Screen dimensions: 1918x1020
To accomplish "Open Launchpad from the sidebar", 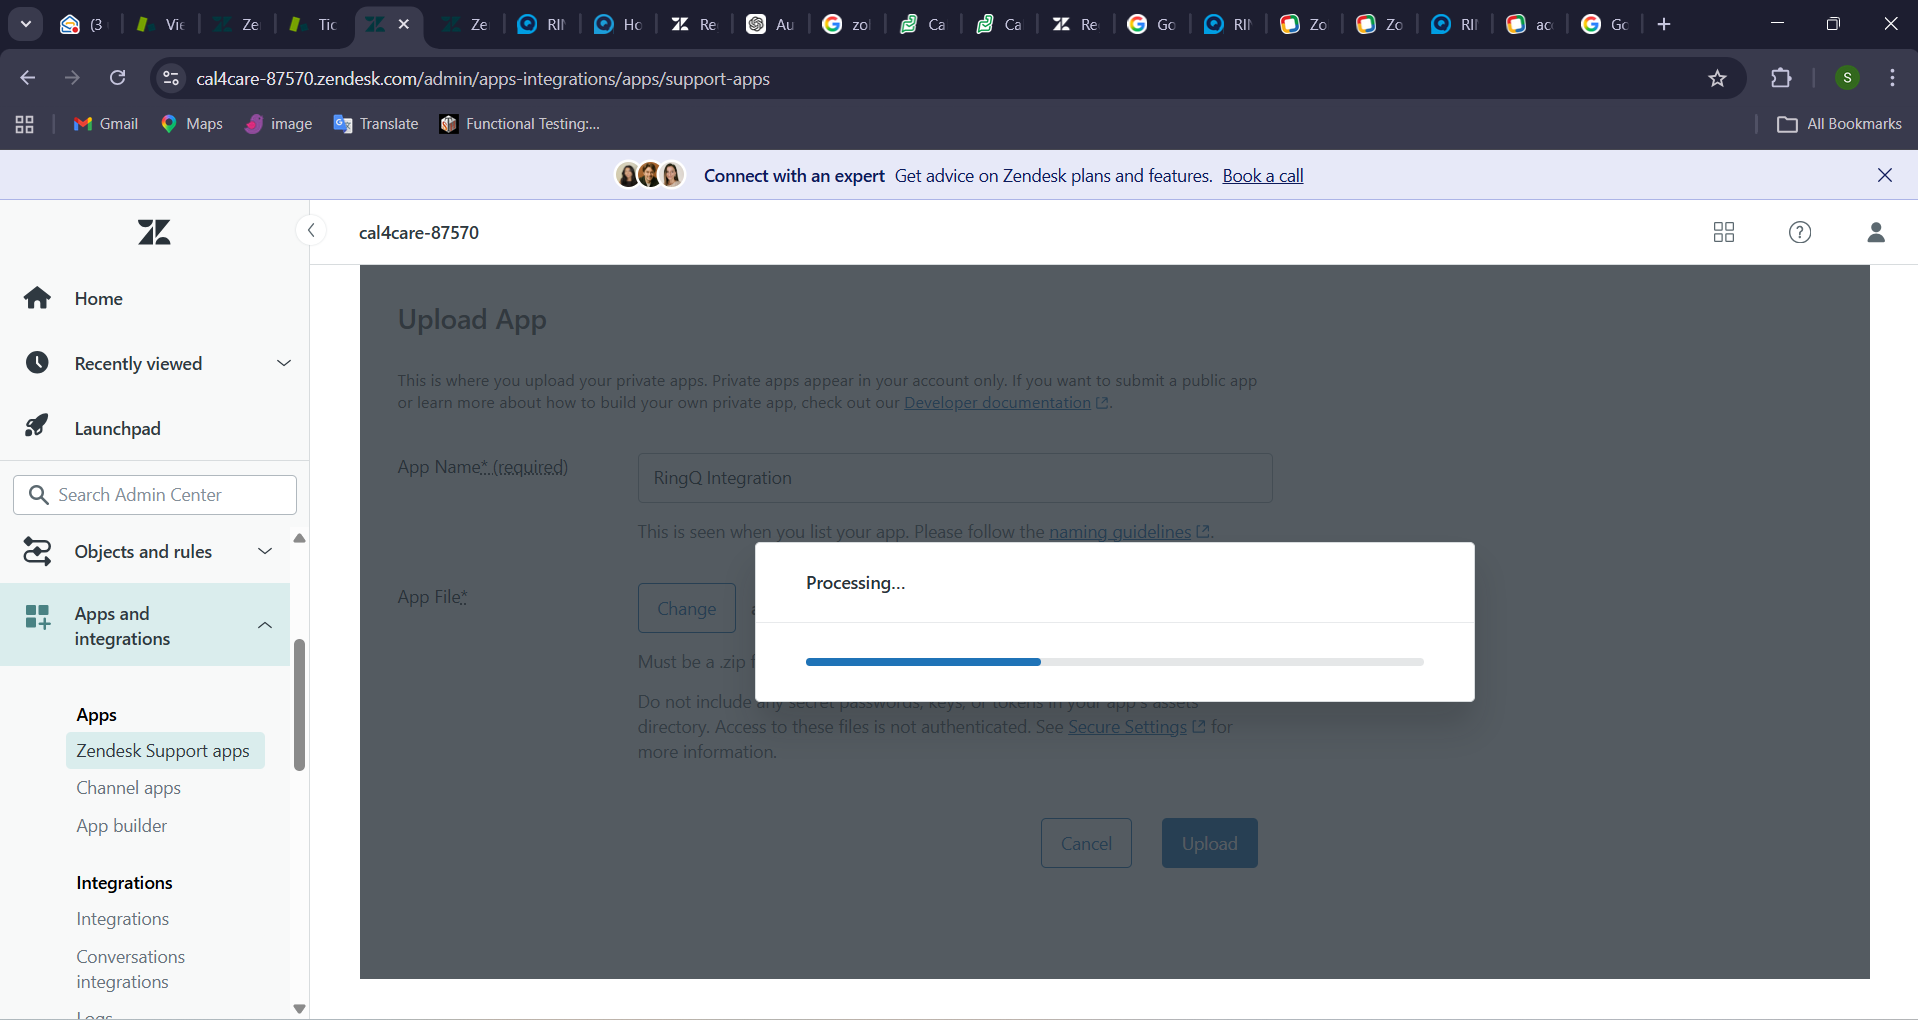I will (x=117, y=429).
